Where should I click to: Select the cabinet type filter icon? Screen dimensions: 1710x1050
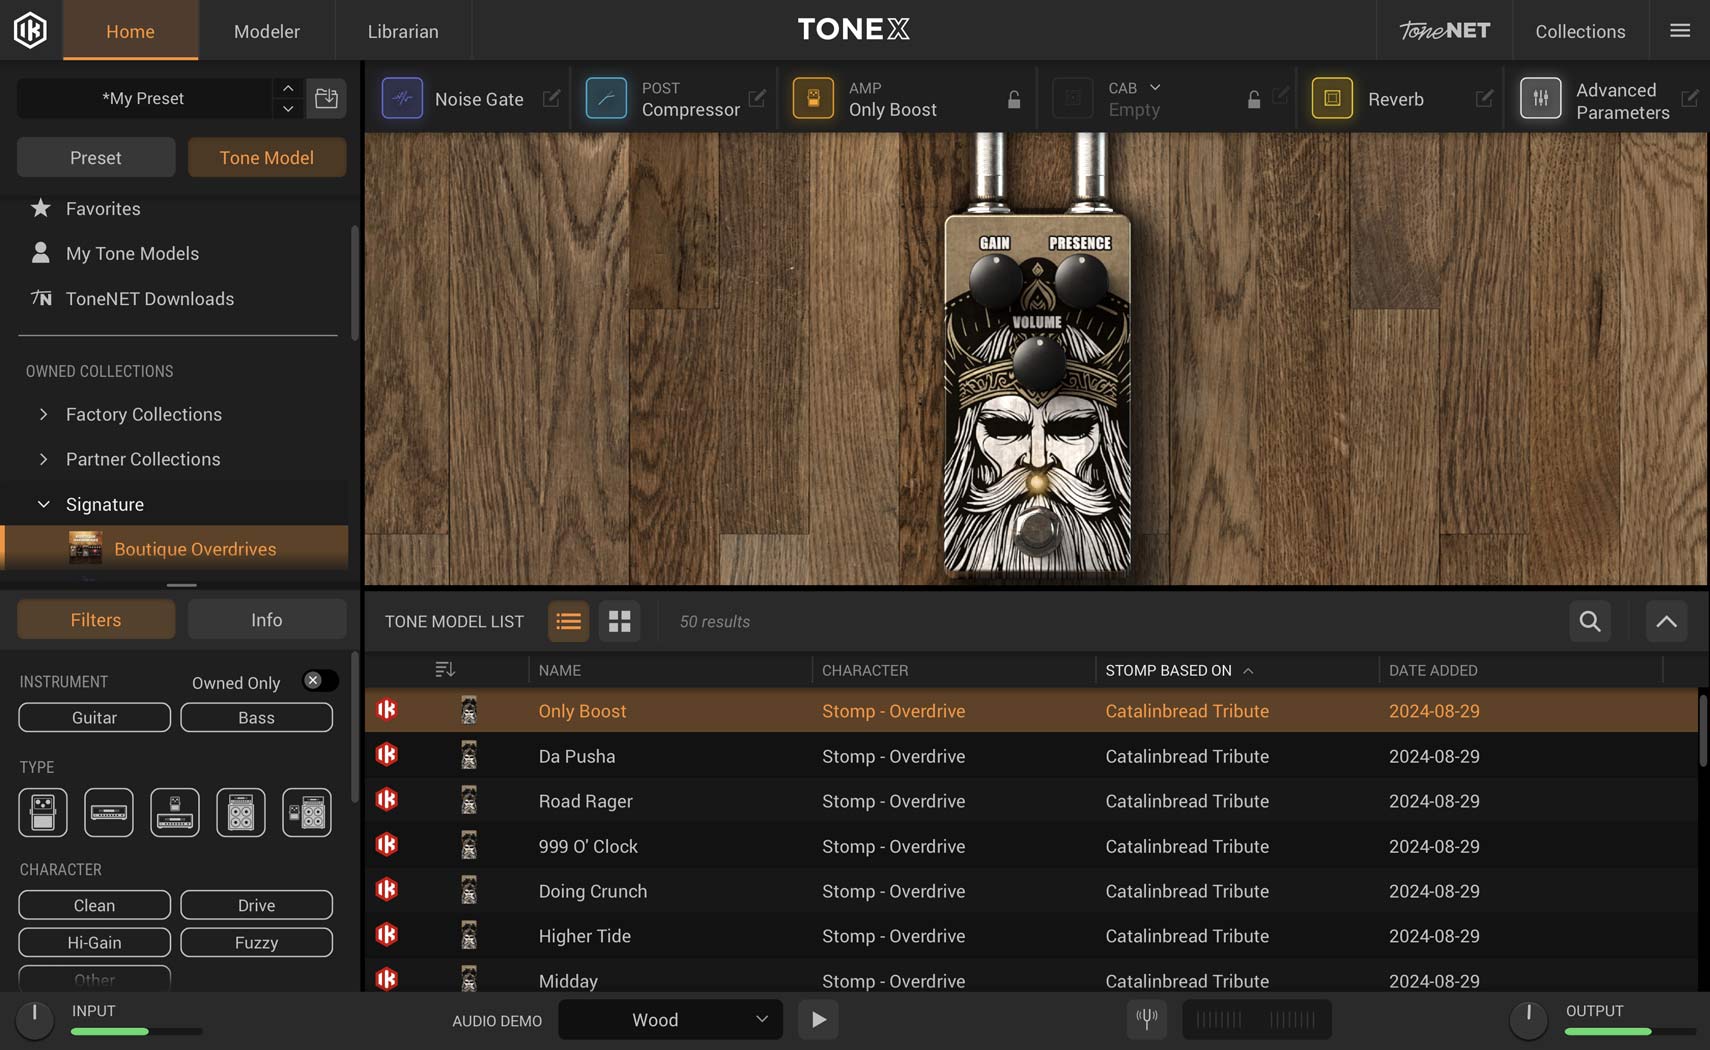point(240,812)
